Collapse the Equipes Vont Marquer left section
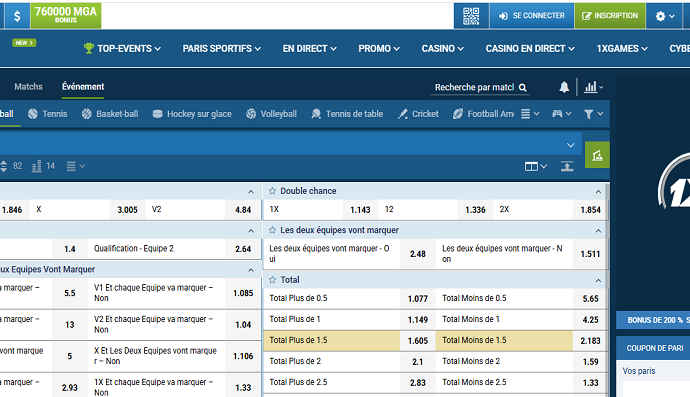This screenshot has height=397, width=690. point(251,270)
